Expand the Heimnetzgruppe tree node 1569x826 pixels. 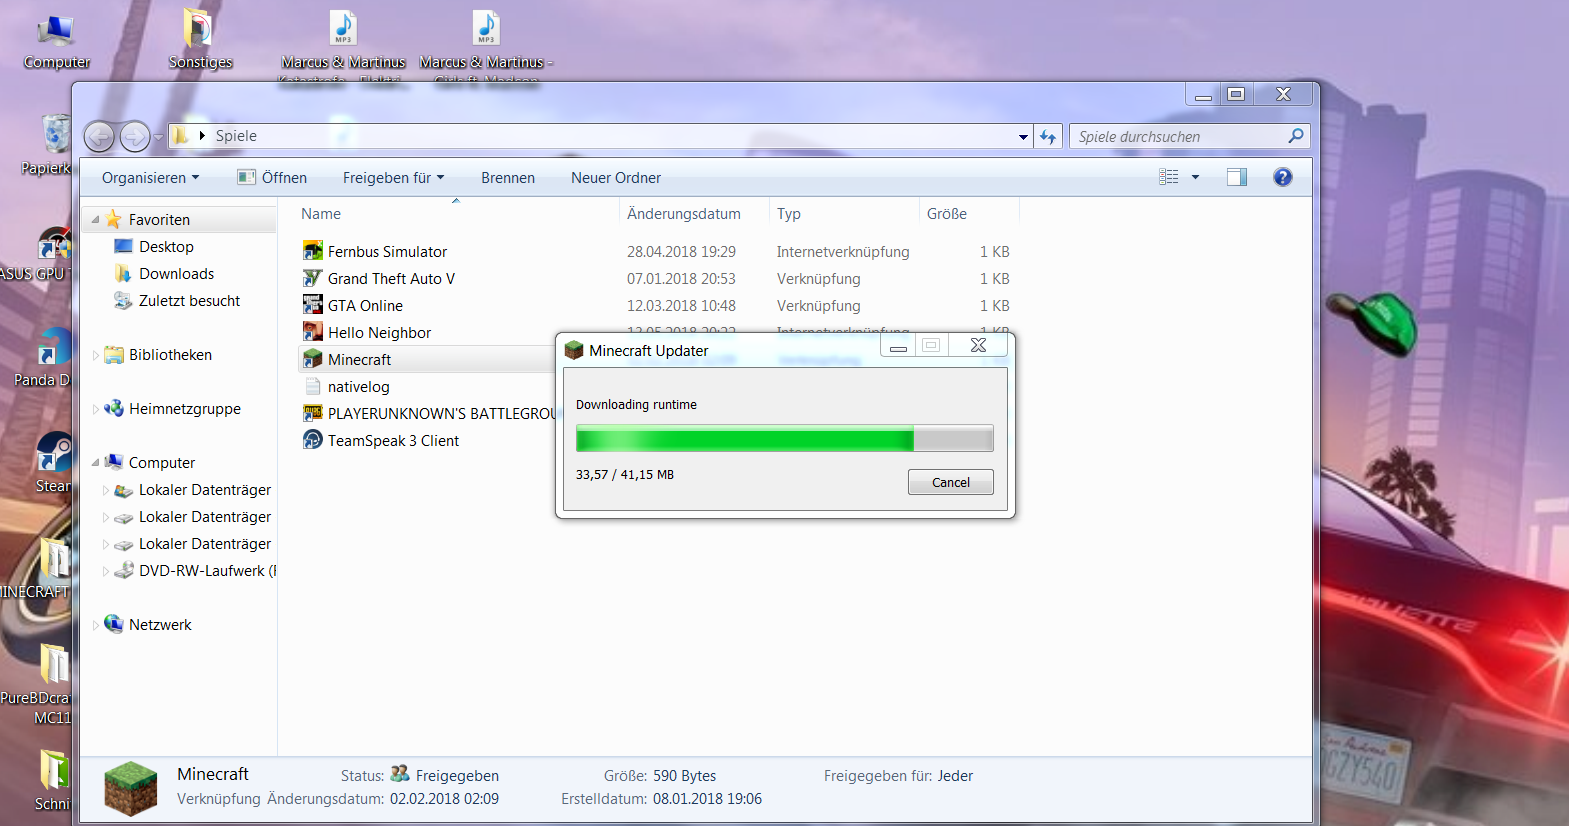point(96,409)
